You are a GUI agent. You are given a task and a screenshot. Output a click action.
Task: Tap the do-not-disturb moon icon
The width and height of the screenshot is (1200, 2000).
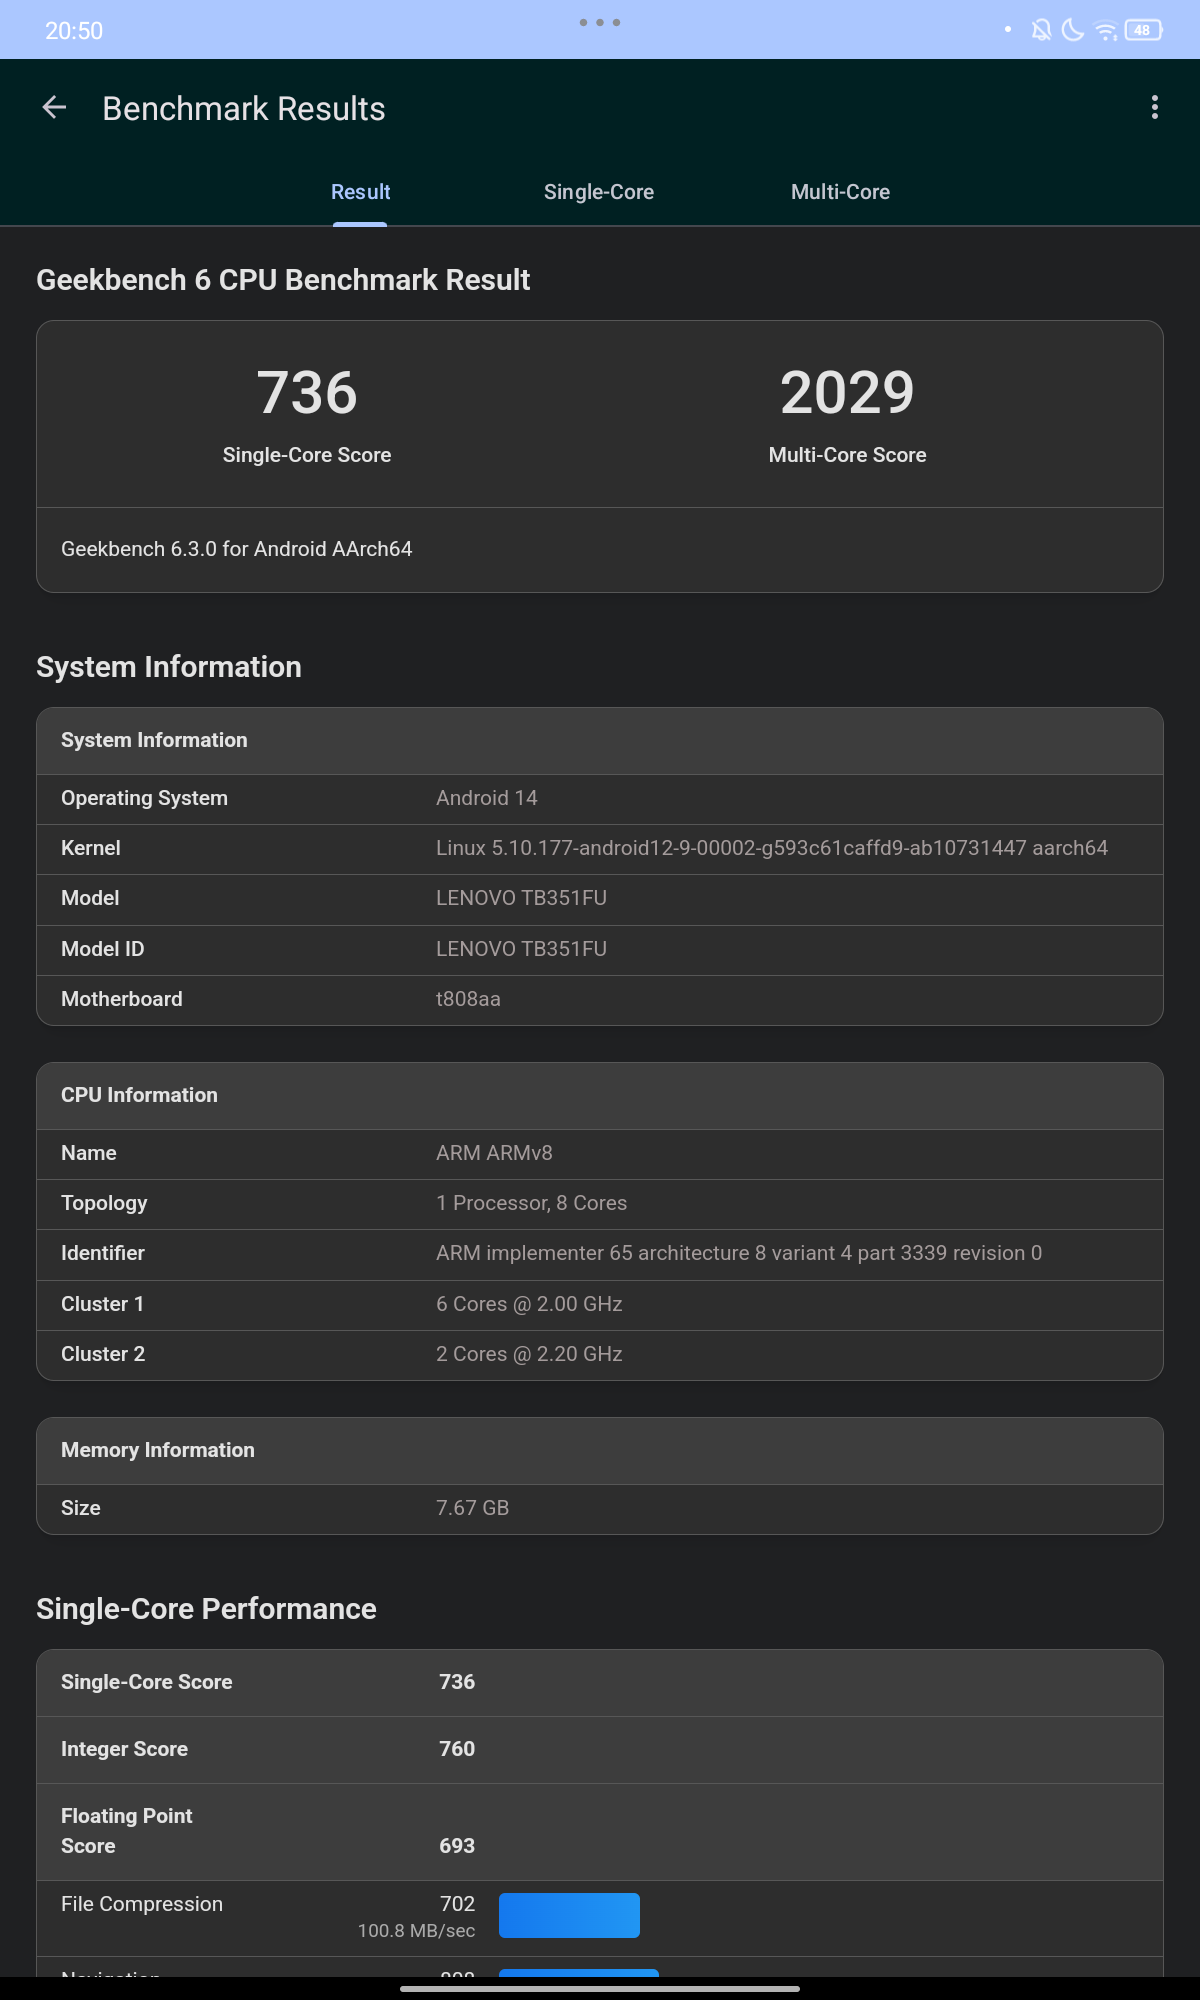[1073, 30]
